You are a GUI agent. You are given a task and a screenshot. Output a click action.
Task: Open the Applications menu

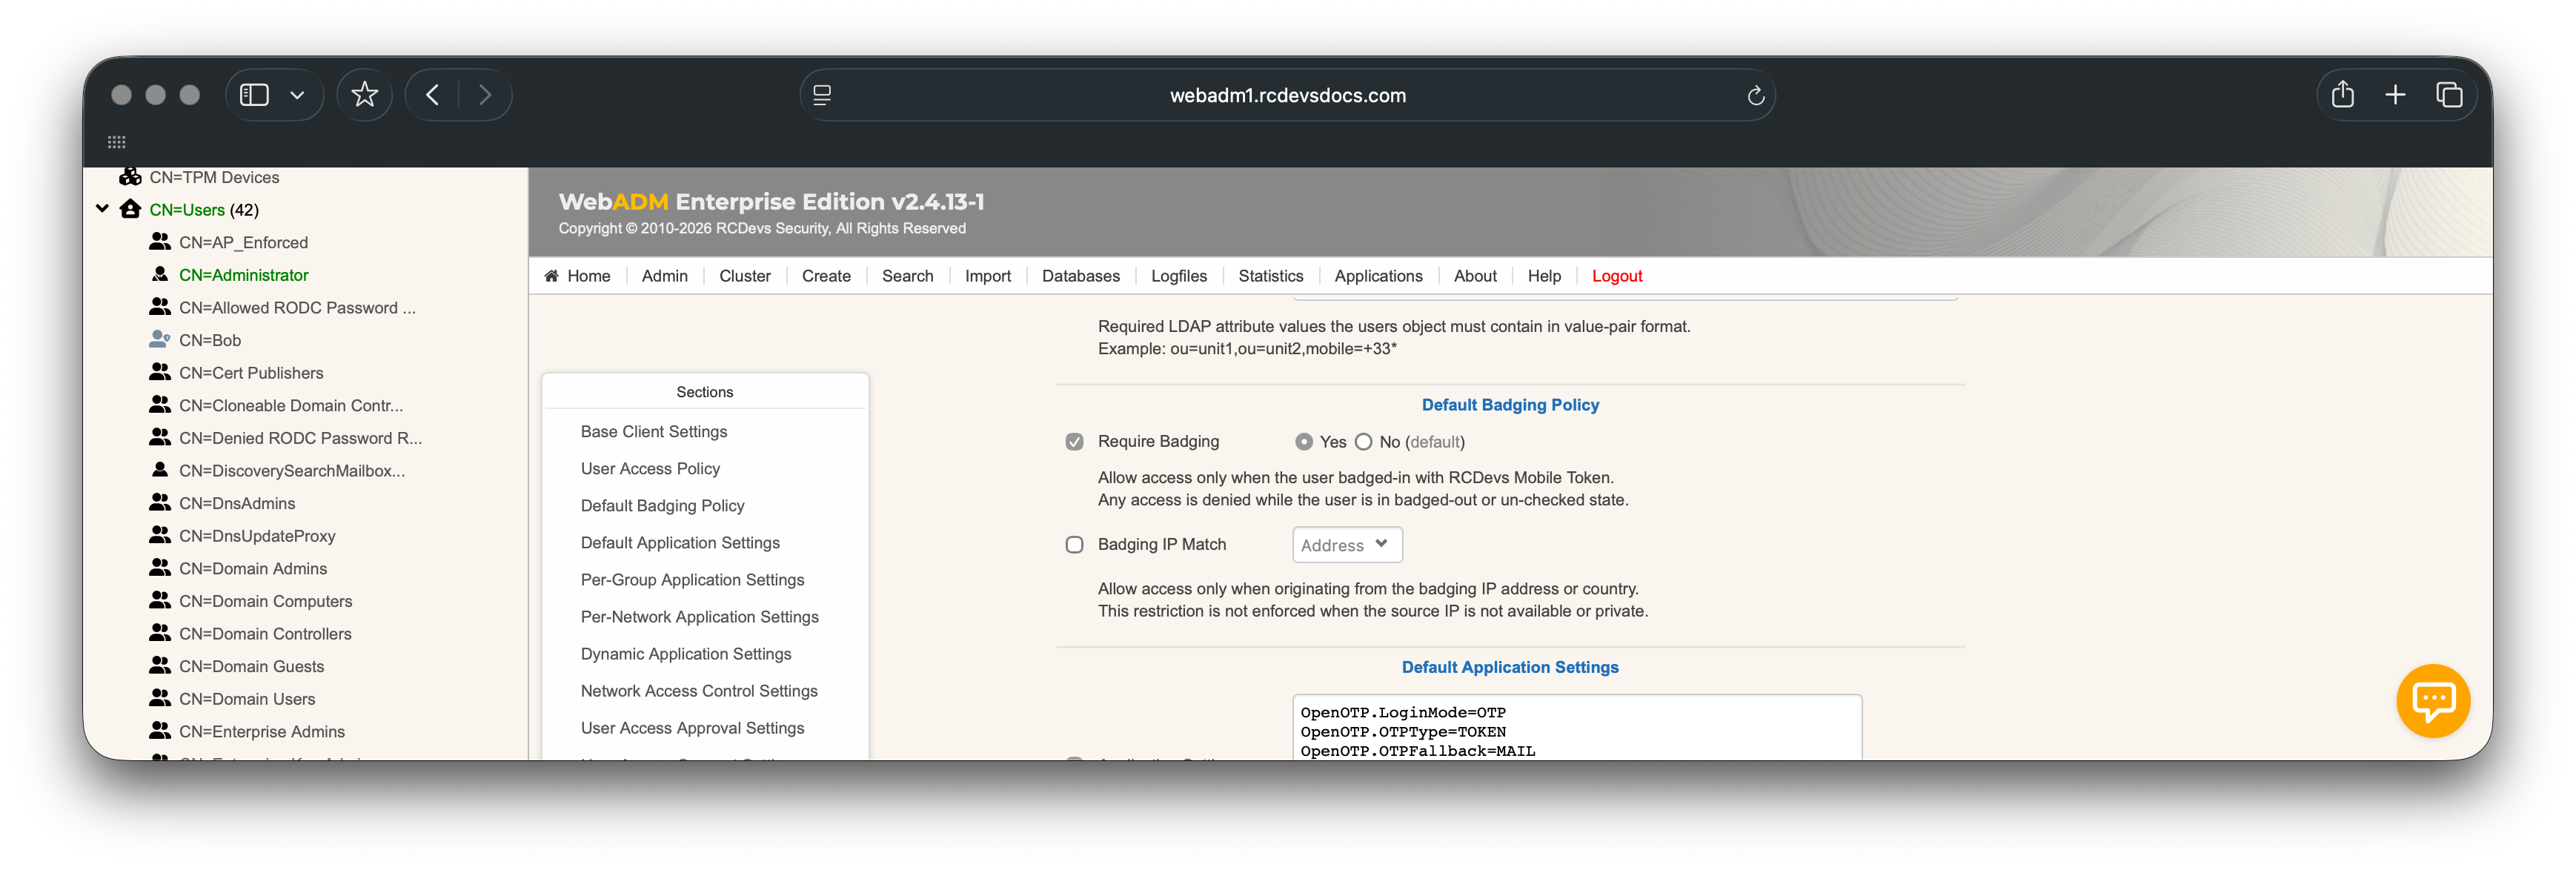coord(1377,276)
